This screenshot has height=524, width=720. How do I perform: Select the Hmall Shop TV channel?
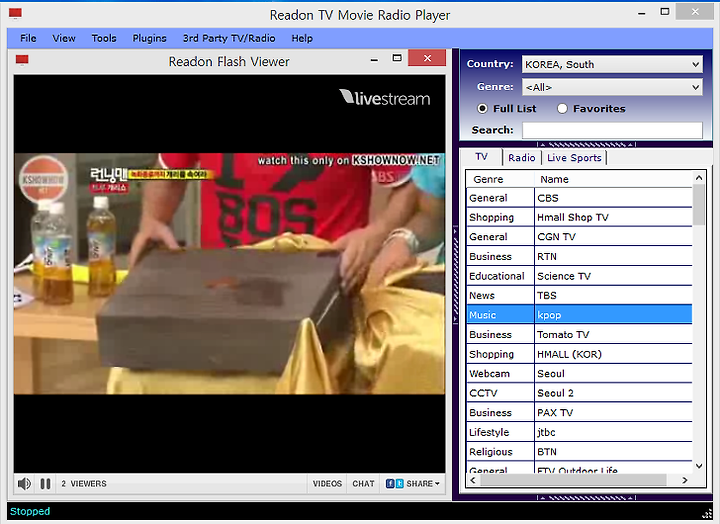[579, 217]
